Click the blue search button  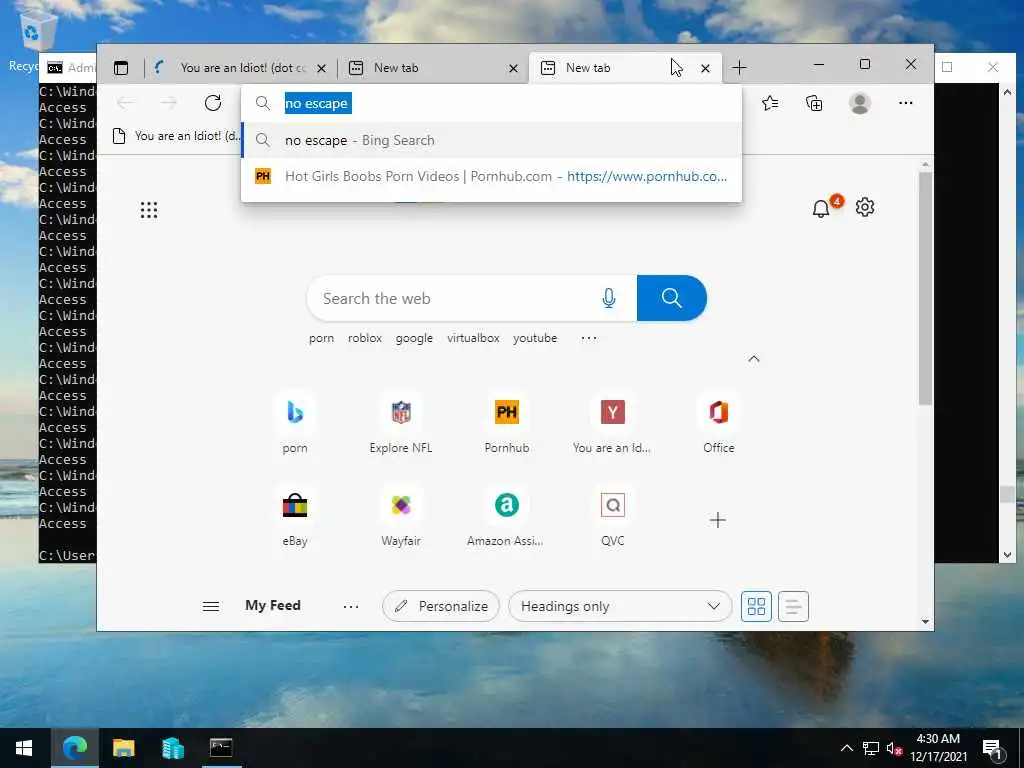(671, 298)
